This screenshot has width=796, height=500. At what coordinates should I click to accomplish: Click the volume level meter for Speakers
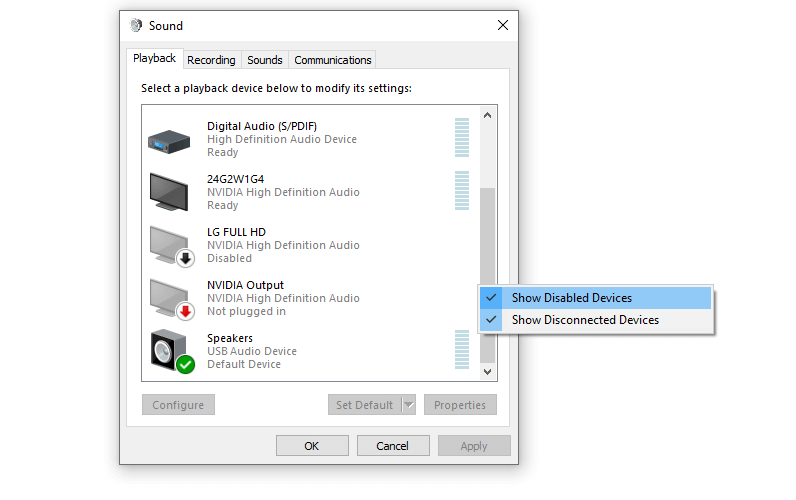coord(462,350)
